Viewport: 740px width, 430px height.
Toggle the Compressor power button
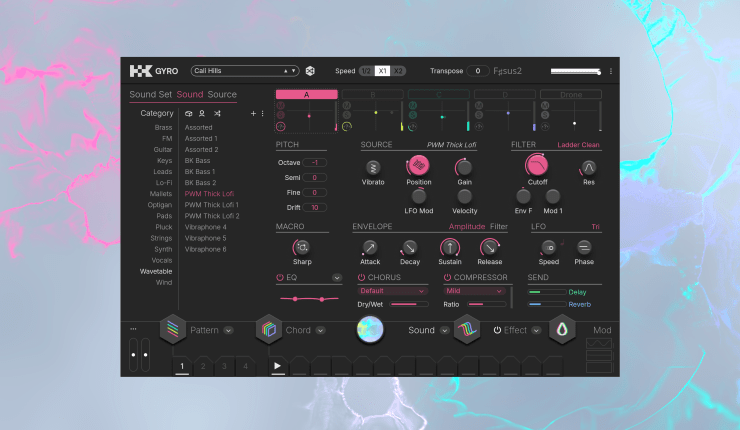[447, 278]
